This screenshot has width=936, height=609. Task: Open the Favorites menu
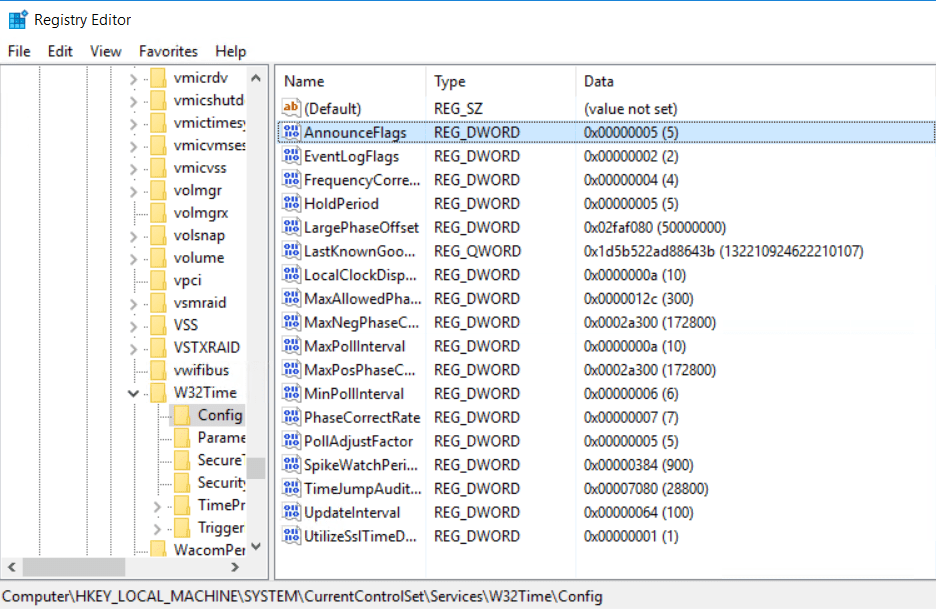[168, 51]
